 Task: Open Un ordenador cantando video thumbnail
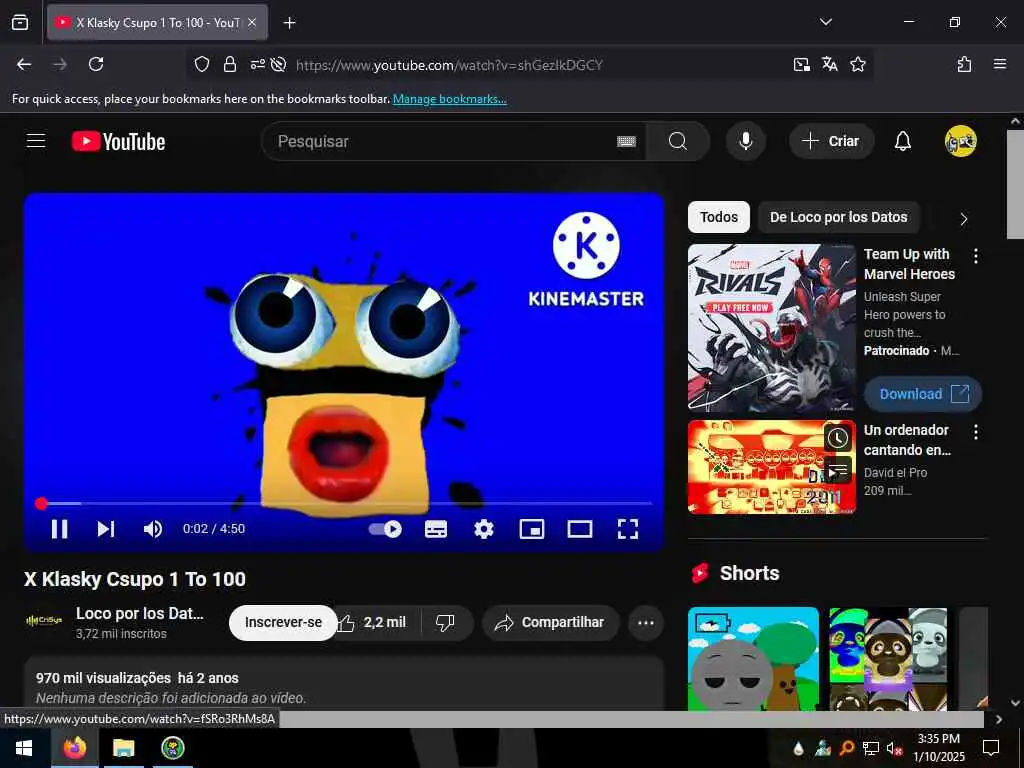pyautogui.click(x=771, y=466)
